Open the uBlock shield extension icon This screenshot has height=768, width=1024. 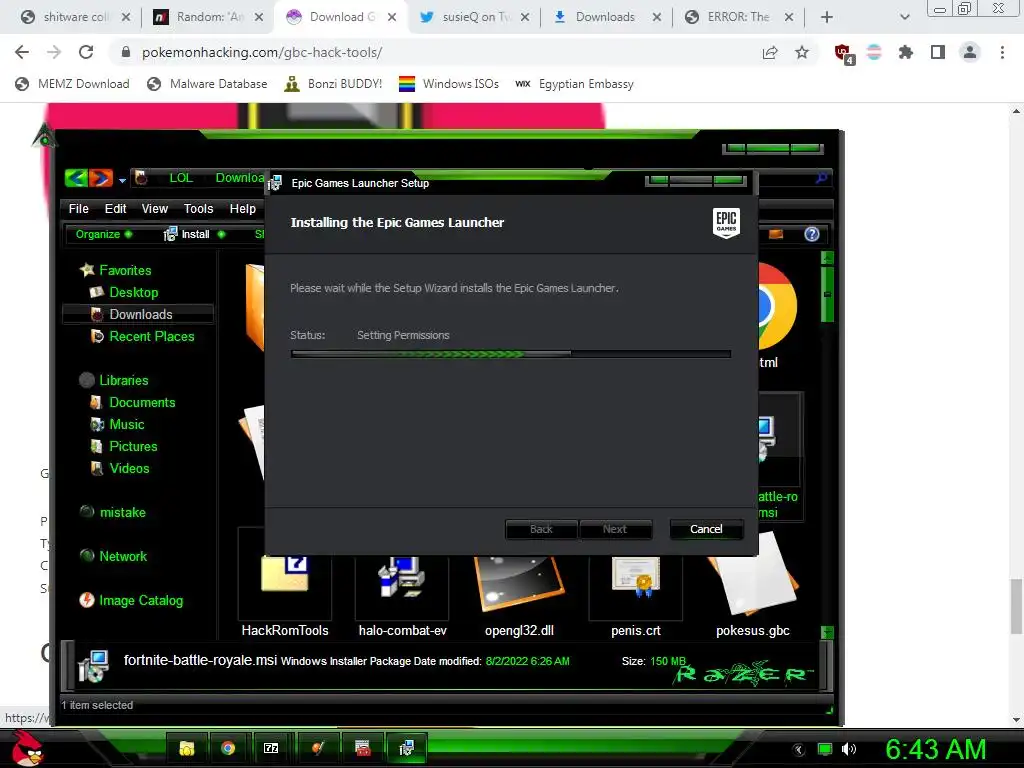coord(843,53)
